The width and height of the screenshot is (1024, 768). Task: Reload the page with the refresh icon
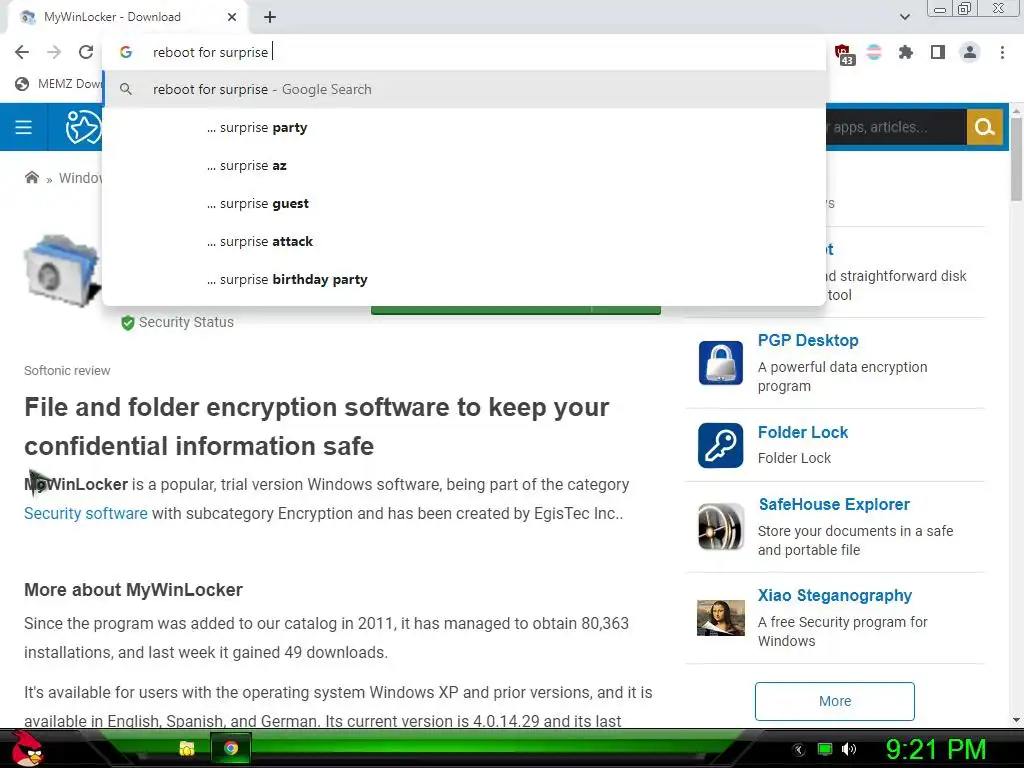[x=86, y=52]
